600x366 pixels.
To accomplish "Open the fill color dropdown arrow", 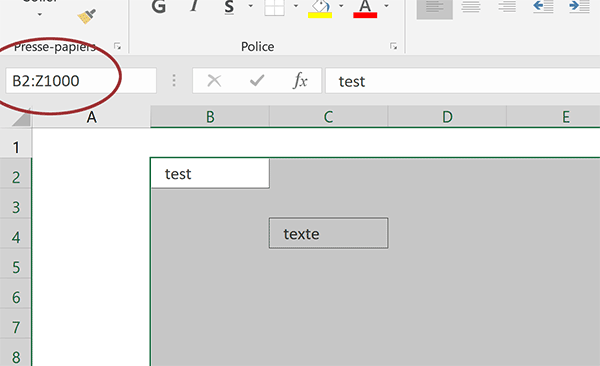I will click(x=341, y=6).
